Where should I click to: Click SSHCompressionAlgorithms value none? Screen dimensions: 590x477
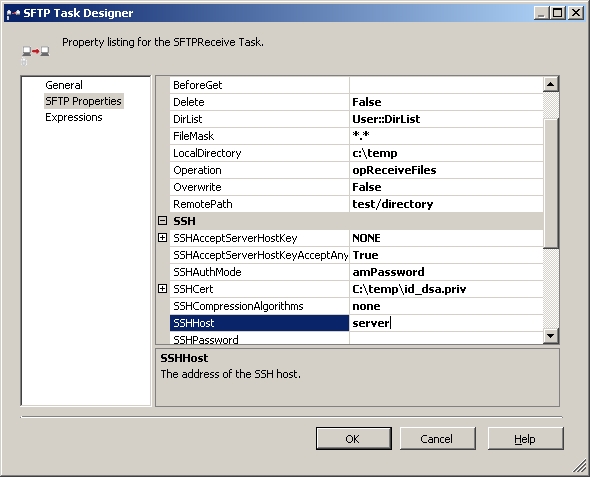(446, 306)
